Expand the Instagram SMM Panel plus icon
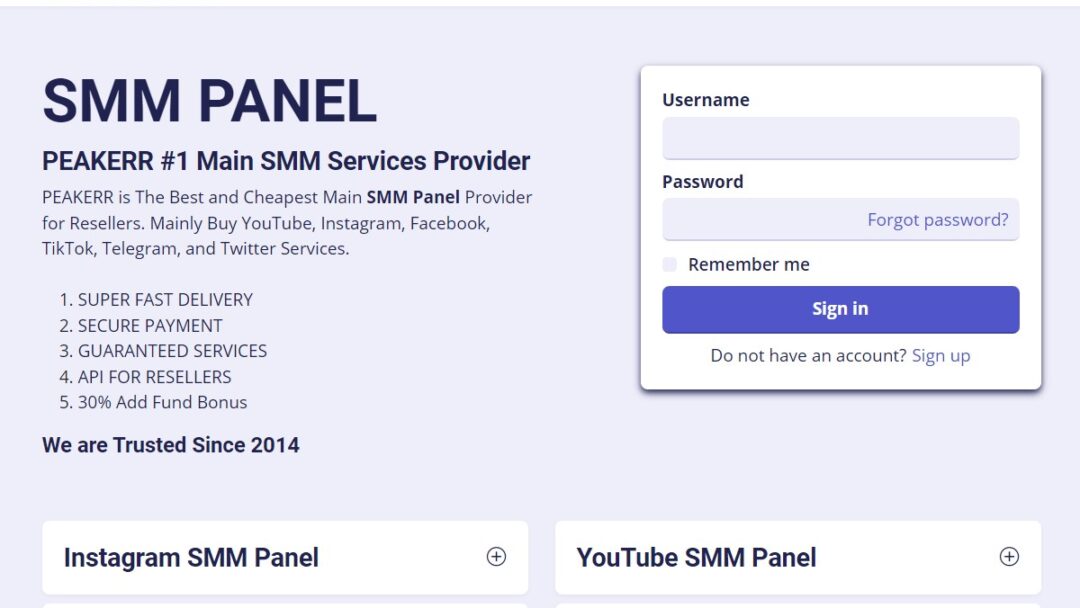Viewport: 1080px width, 608px height. point(496,557)
